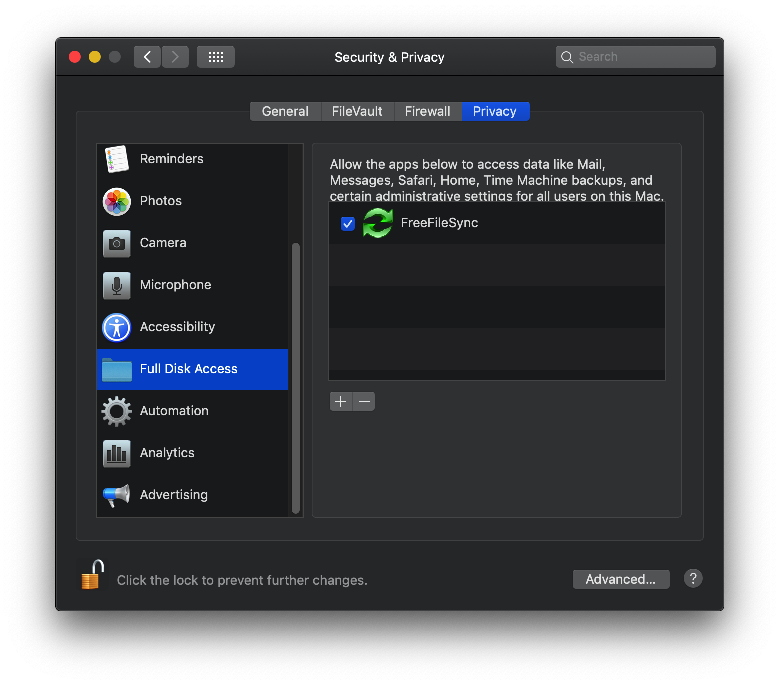Select the FreeFileSync app row
Viewport: 780px width, 685px height.
tap(496, 223)
